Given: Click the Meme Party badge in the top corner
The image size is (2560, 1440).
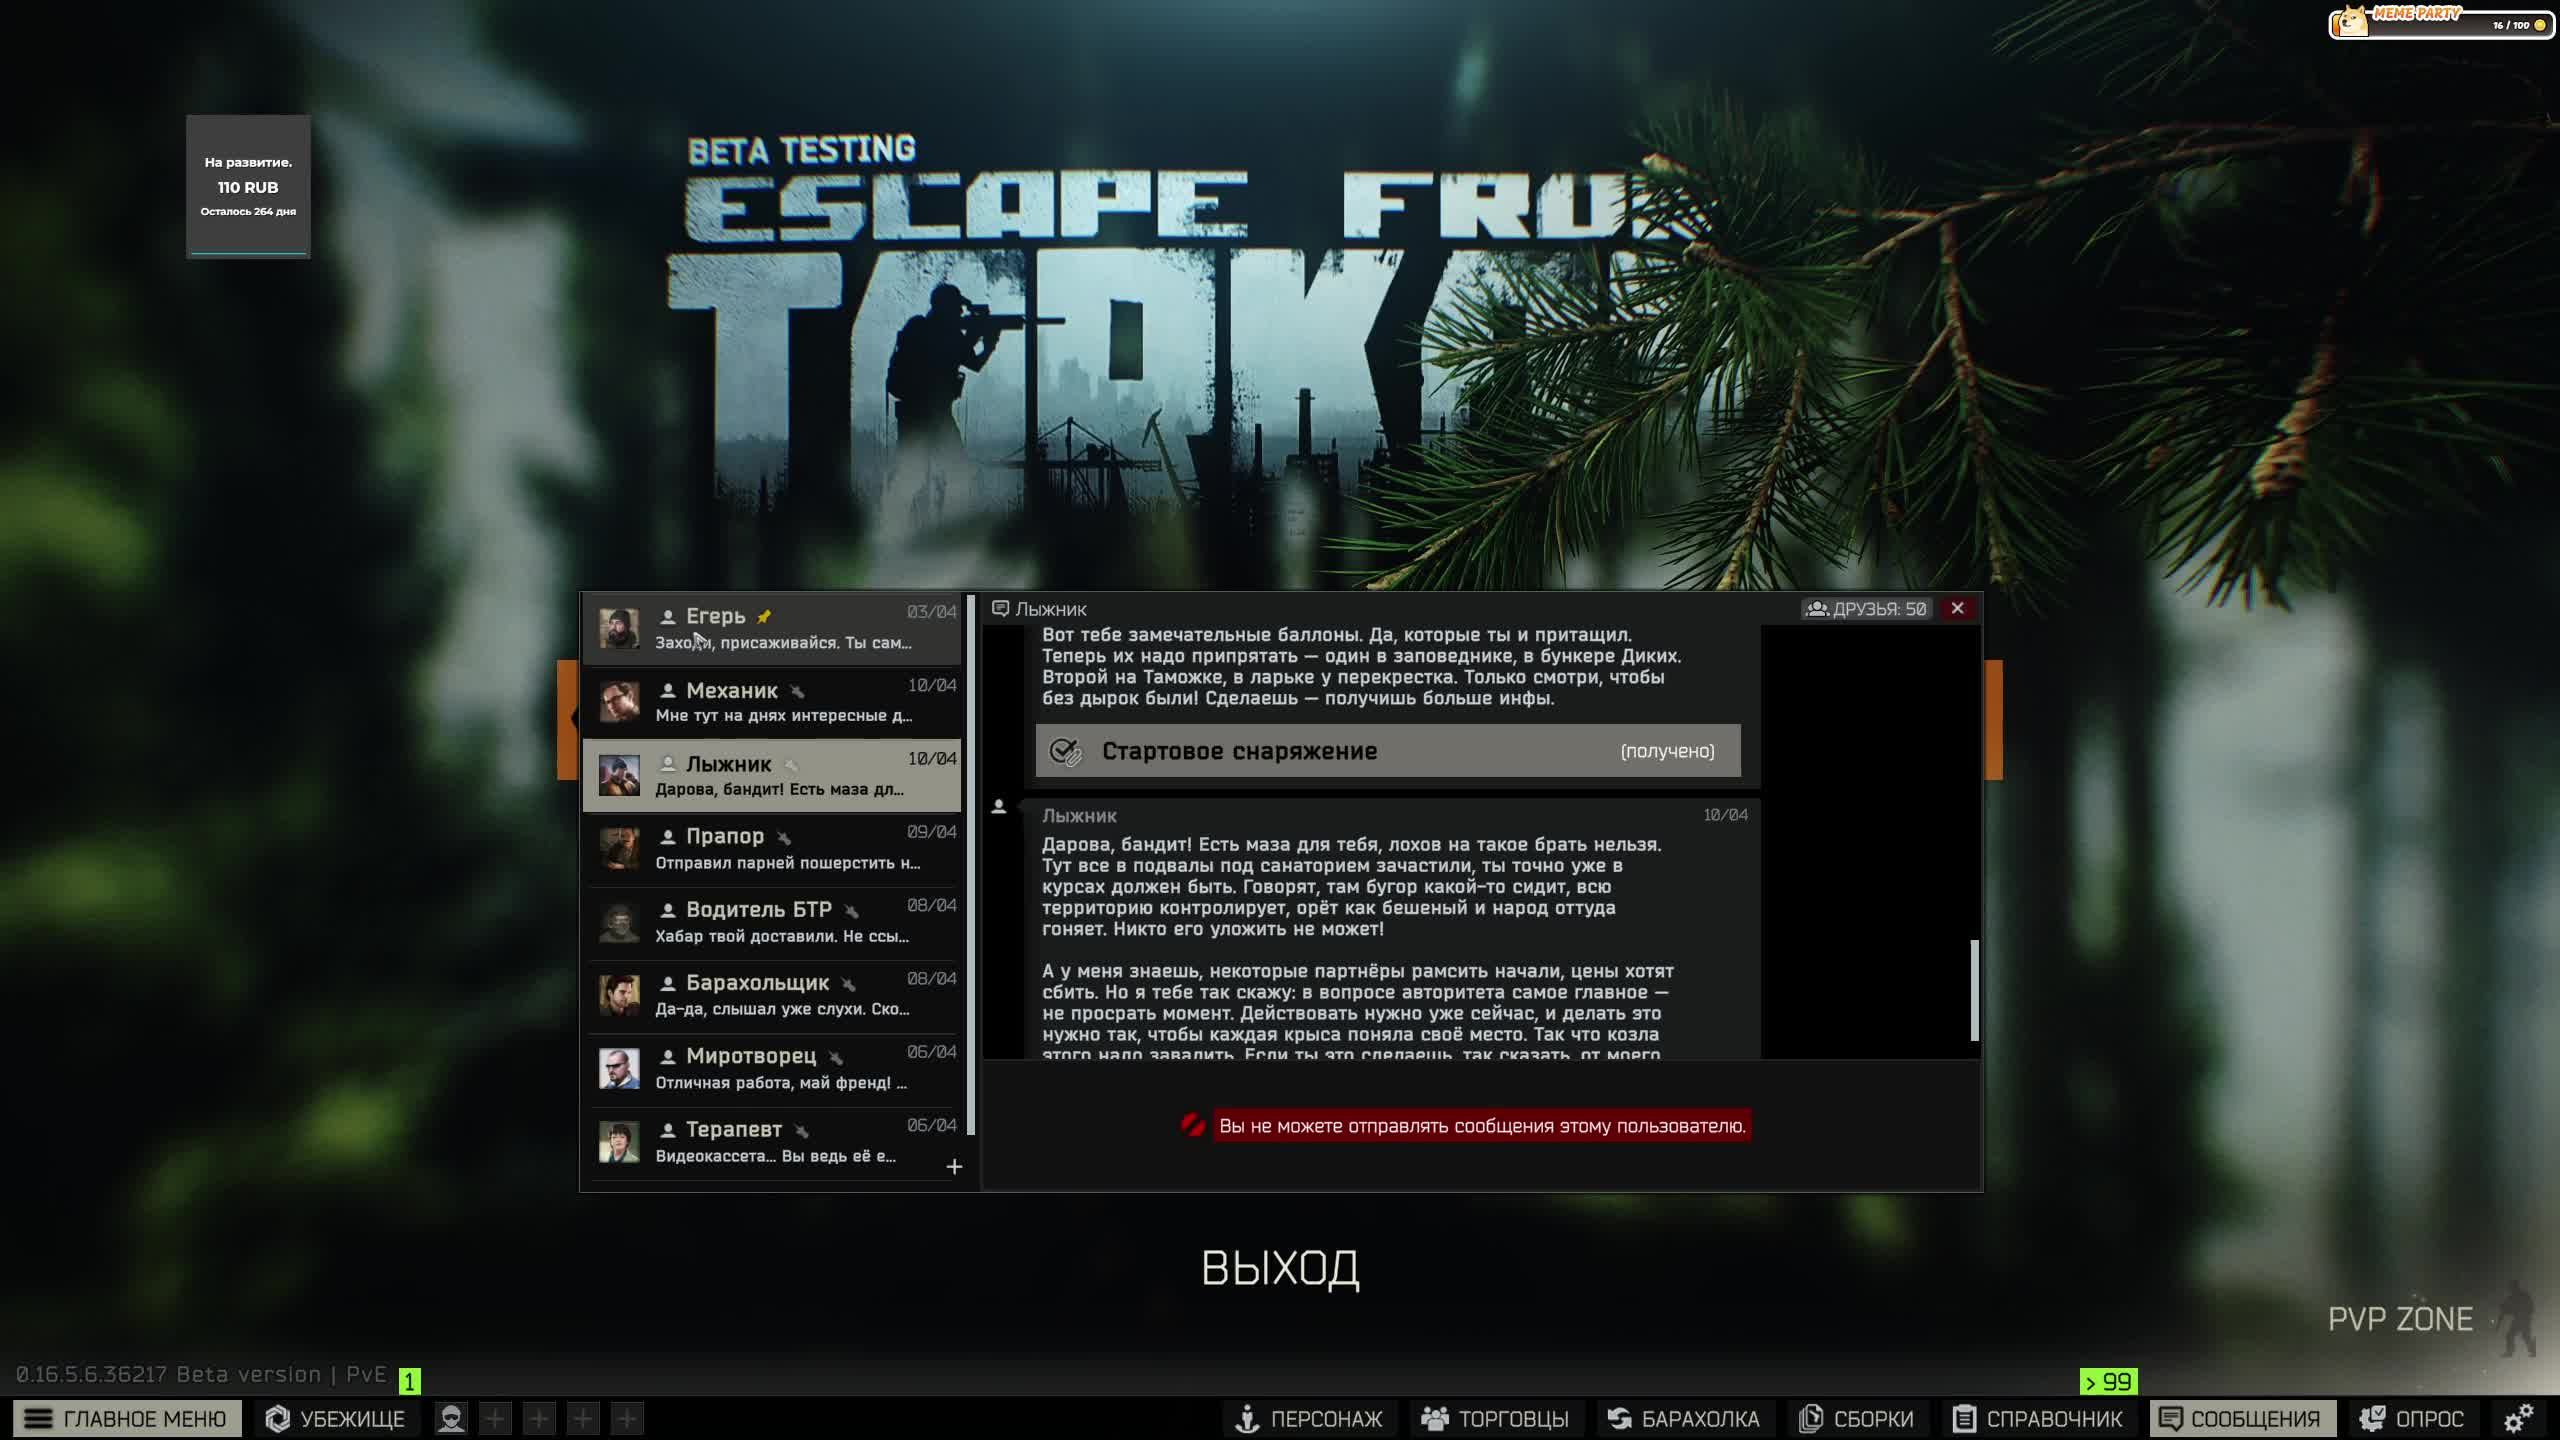Looking at the screenshot, I should coord(2440,22).
